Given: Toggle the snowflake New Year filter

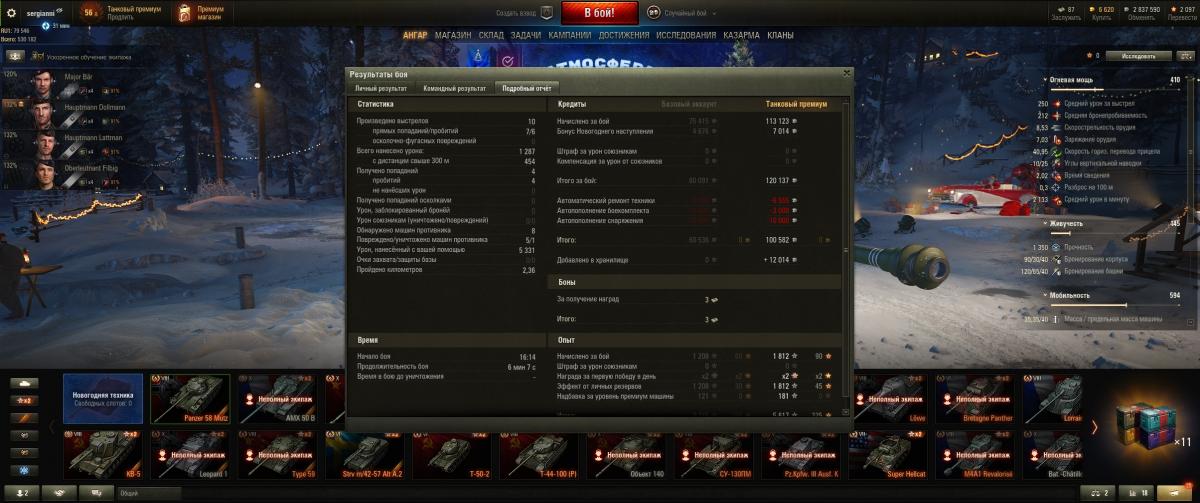Looking at the screenshot, I should [x=22, y=469].
